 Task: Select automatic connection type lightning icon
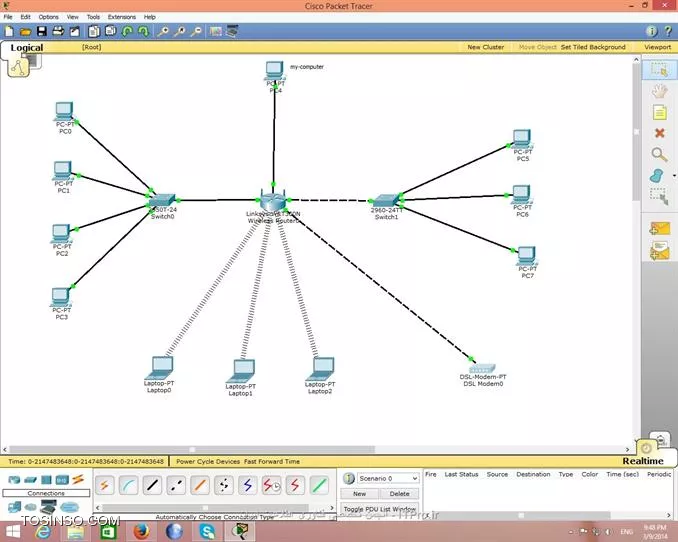(104, 485)
